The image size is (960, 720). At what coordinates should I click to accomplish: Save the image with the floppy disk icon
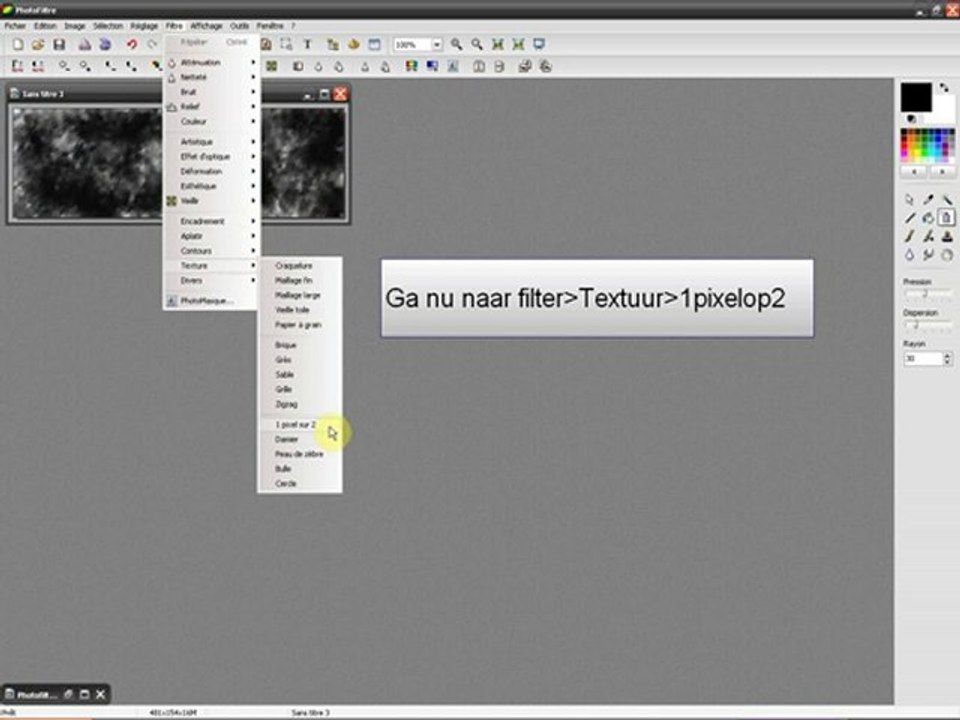59,45
